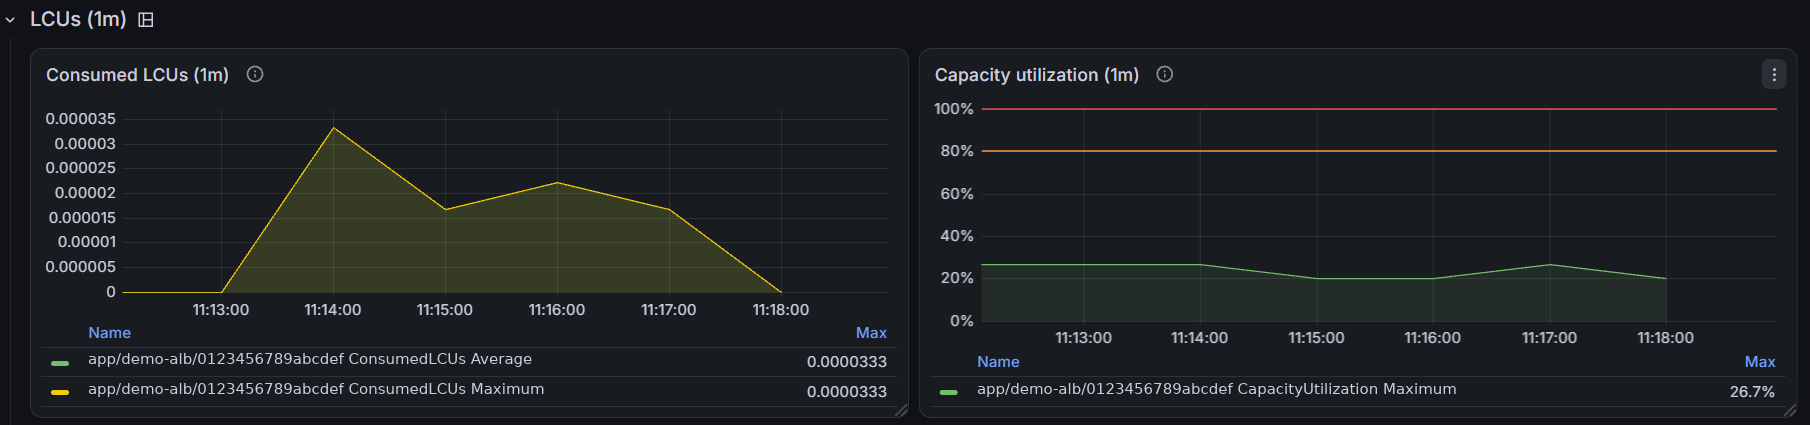The image size is (1810, 425).
Task: Sort the Consumed LCUs legend by Name
Action: coord(109,333)
